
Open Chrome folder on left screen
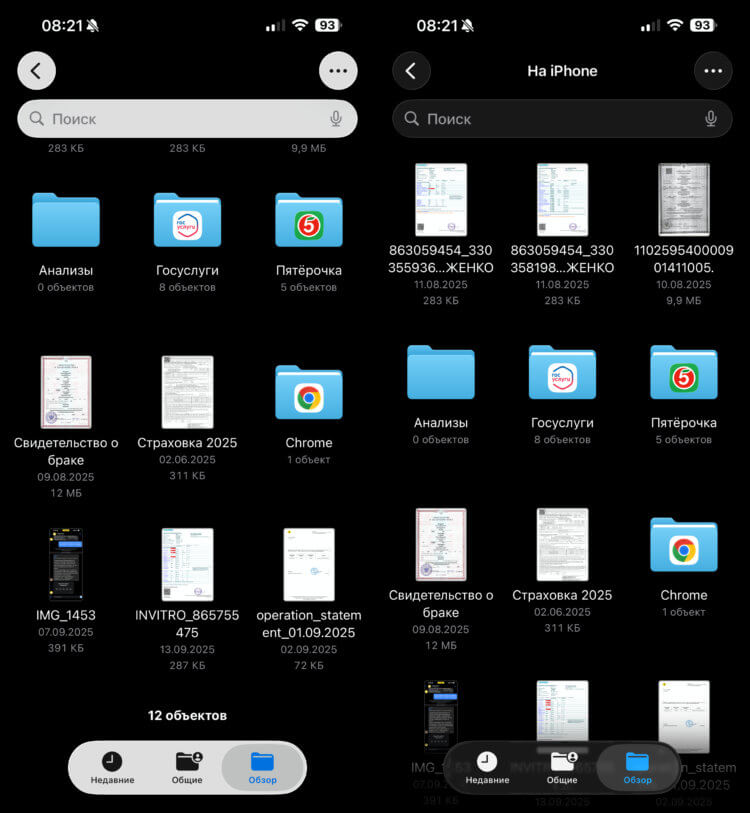(309, 392)
